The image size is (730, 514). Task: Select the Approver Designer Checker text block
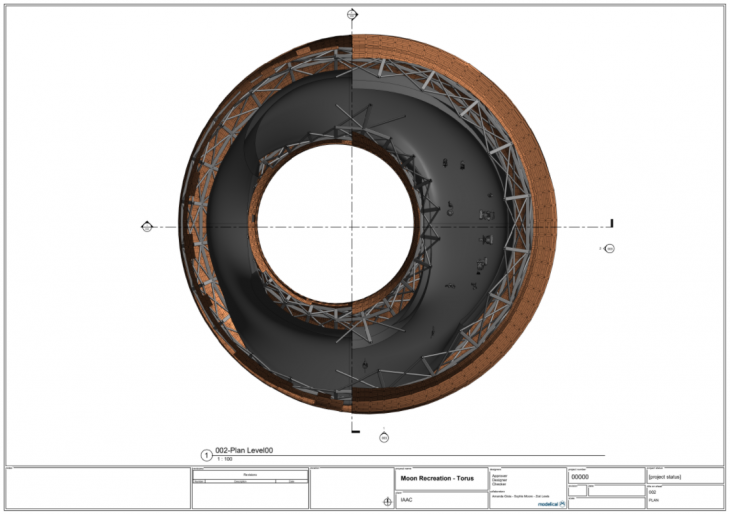(x=502, y=478)
